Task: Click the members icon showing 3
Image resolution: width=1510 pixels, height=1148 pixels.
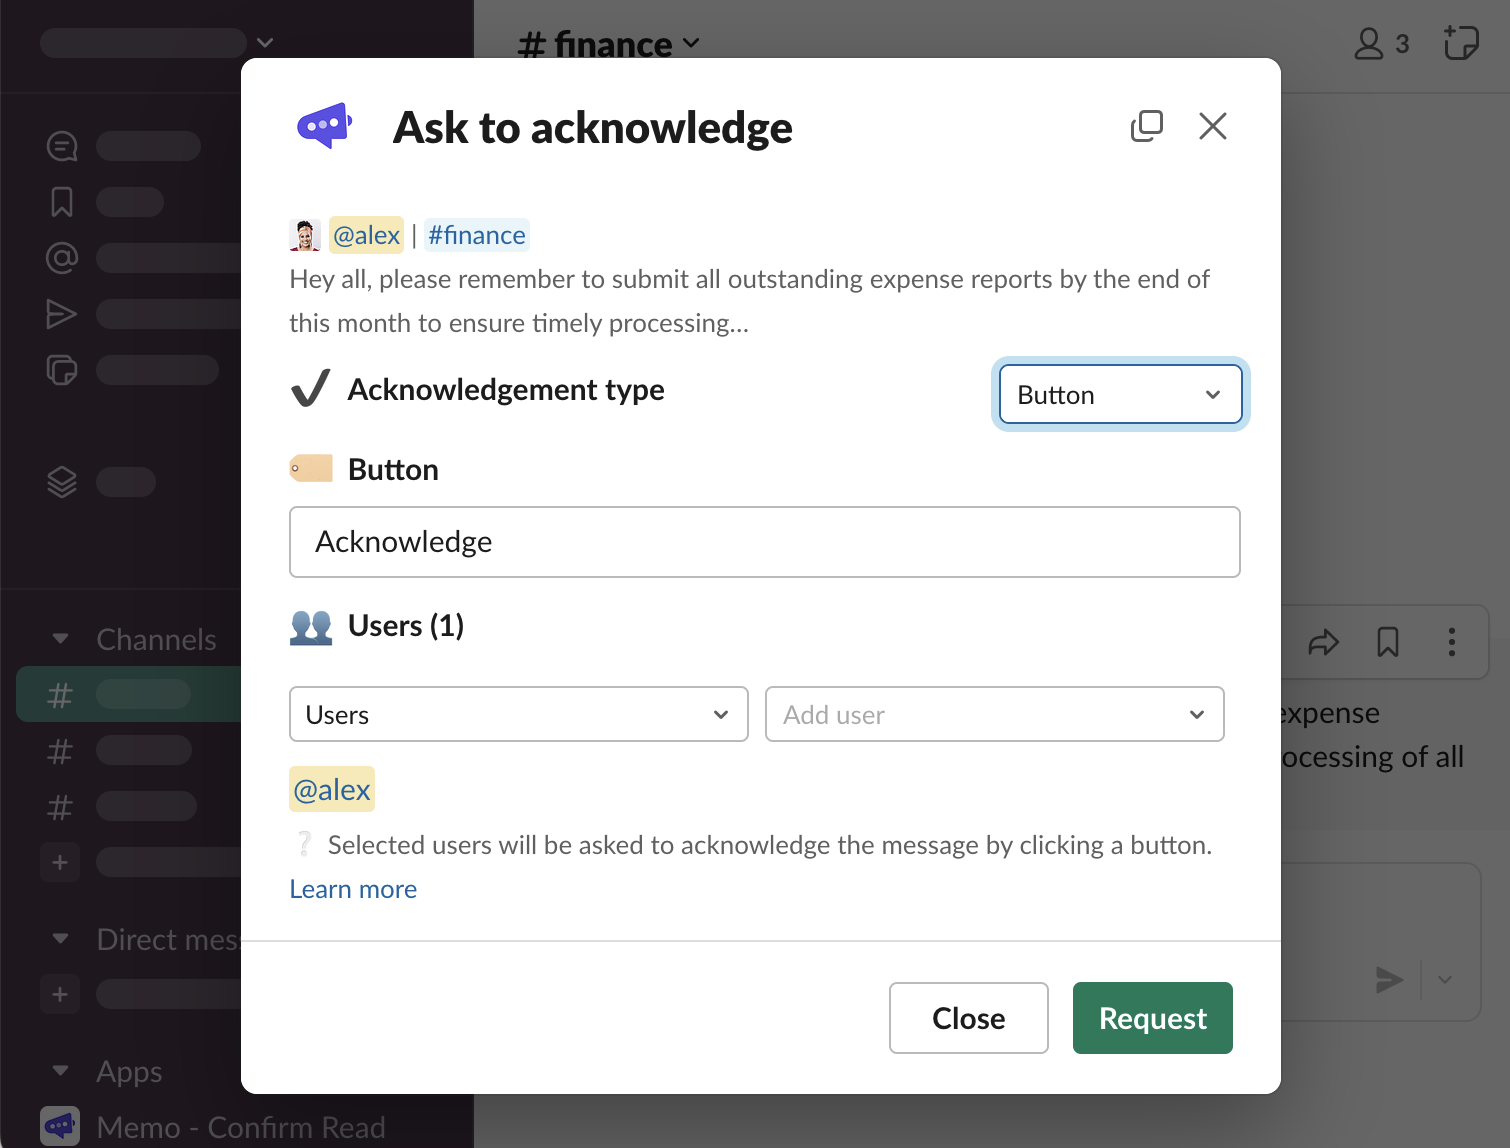Action: pos(1381,44)
